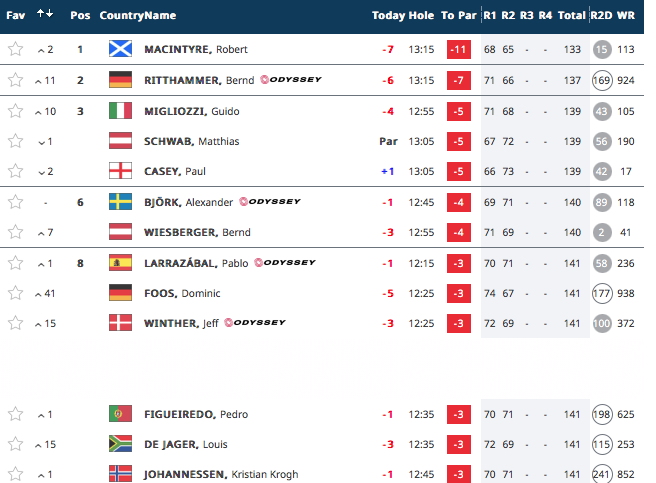
Task: Click Ritthammer's R2D ranking circle 169
Action: (x=602, y=80)
